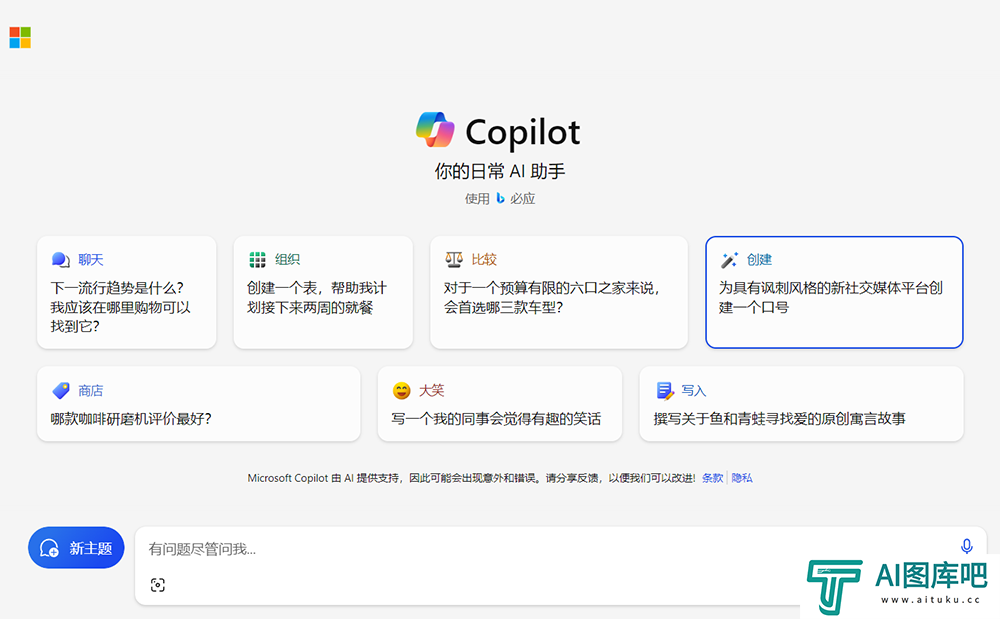This screenshot has height=619, width=1000.
Task: Open the 条款 terms link
Action: 712,478
